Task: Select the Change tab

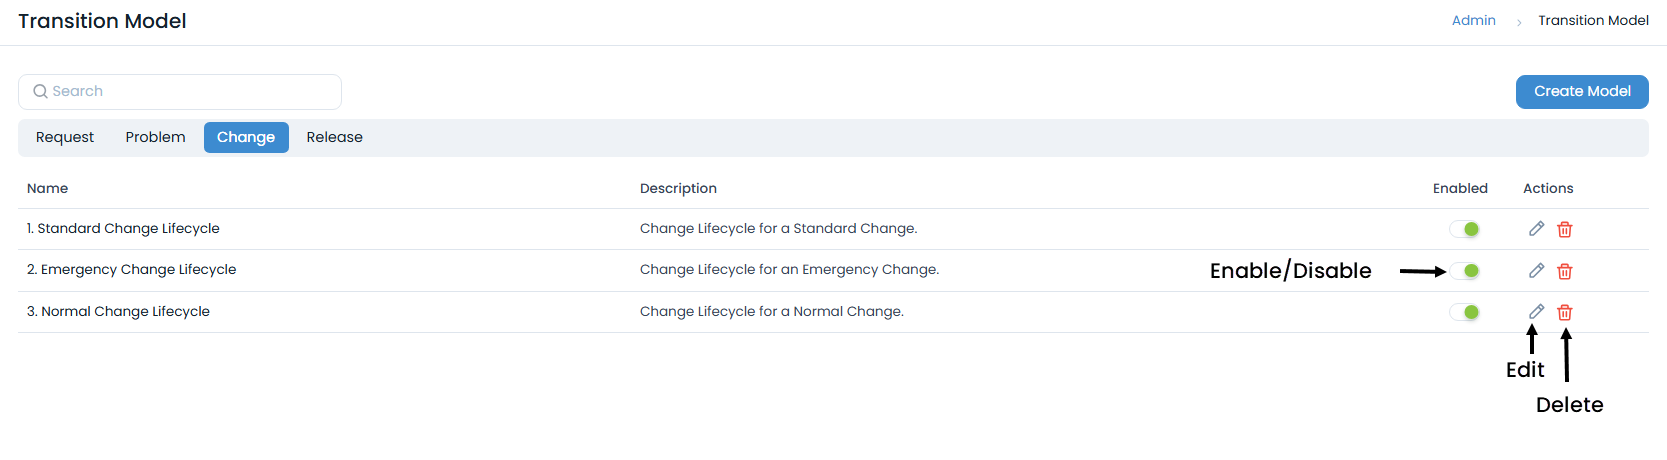Action: tap(246, 138)
